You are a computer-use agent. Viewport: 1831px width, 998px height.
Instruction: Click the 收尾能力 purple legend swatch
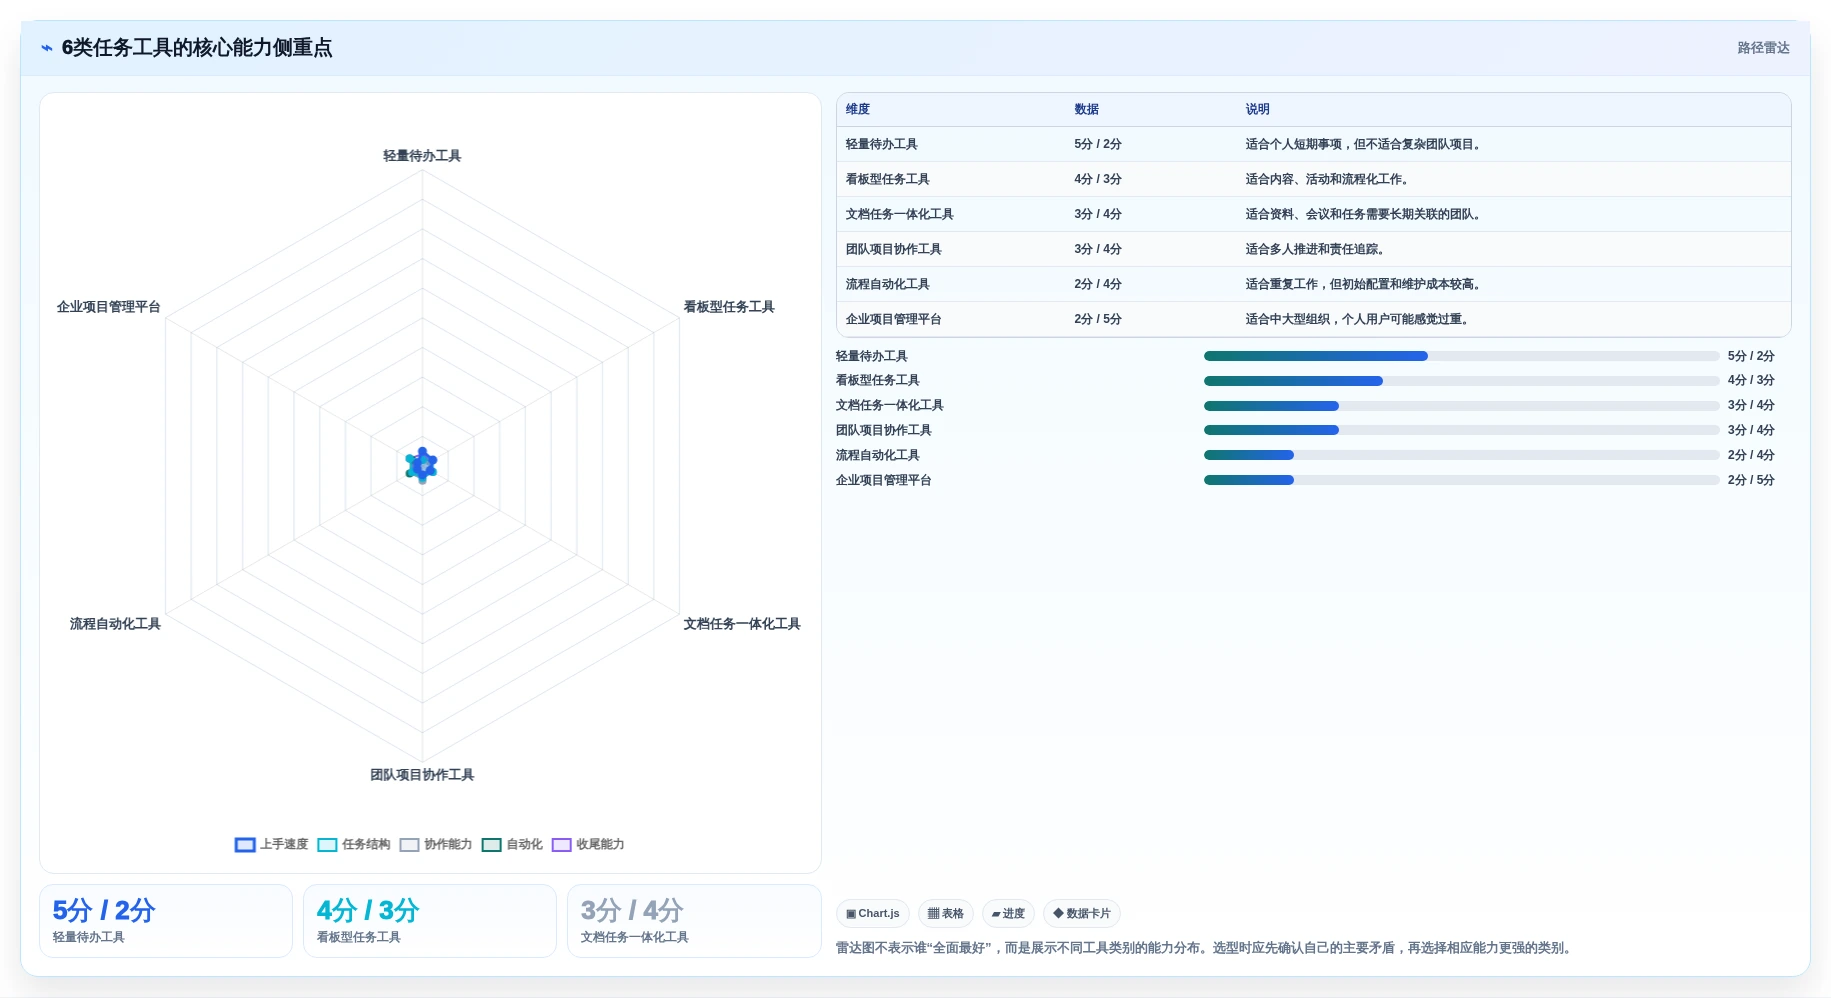pyautogui.click(x=562, y=845)
